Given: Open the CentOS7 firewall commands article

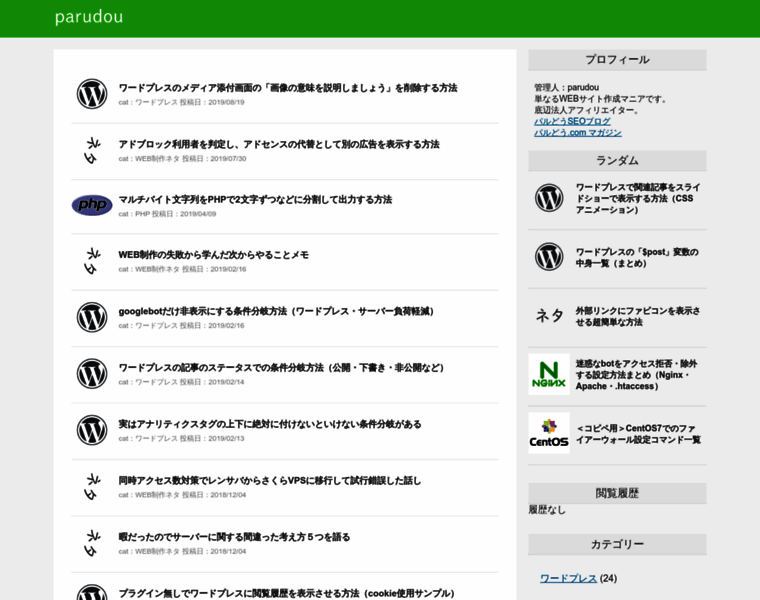Looking at the screenshot, I should click(637, 433).
